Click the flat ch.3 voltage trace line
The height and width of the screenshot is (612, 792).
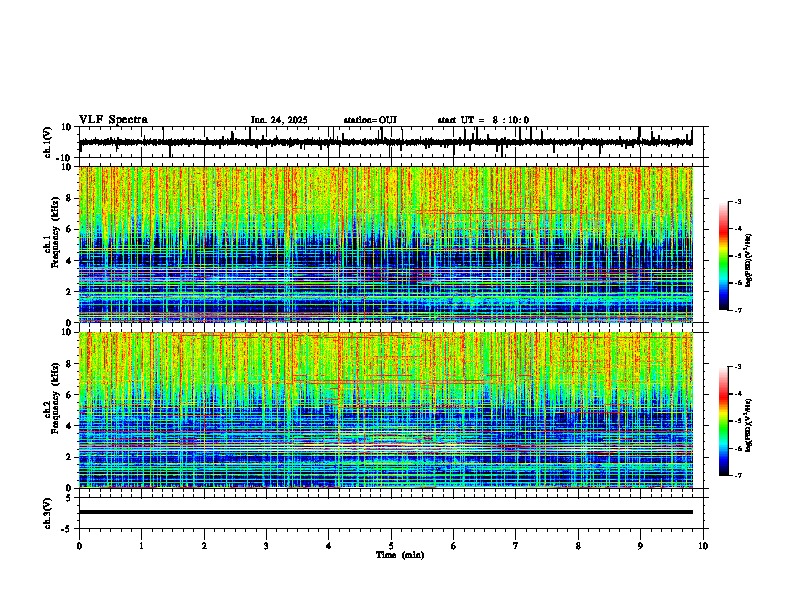[x=385, y=512]
